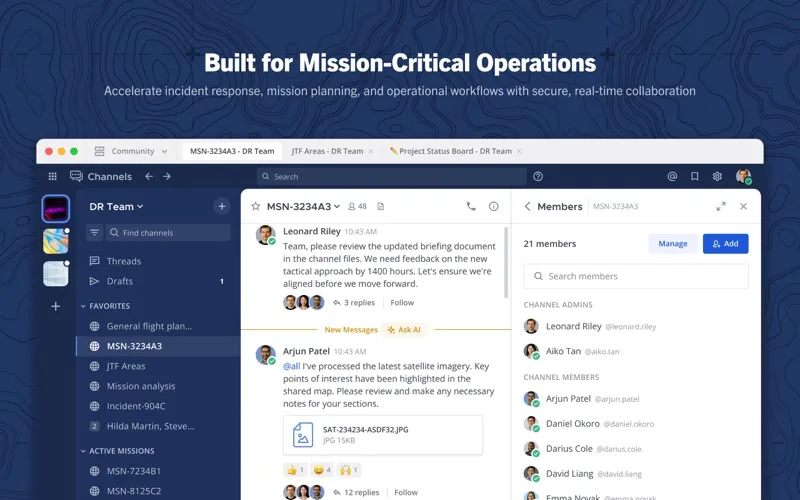Go forward with the right arrow
The width and height of the screenshot is (800, 500).
(167, 176)
